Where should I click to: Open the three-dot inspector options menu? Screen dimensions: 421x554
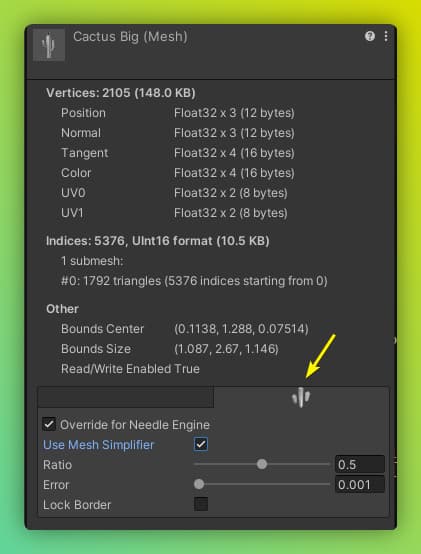(386, 36)
